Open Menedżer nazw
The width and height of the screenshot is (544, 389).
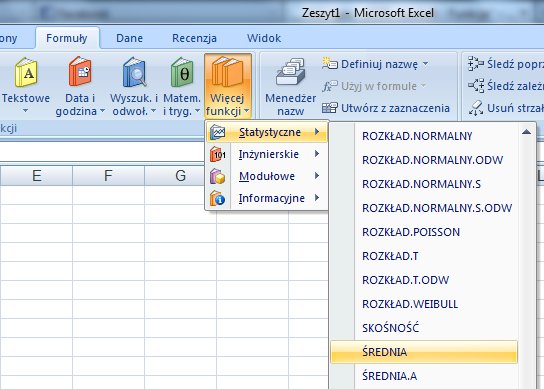click(290, 87)
